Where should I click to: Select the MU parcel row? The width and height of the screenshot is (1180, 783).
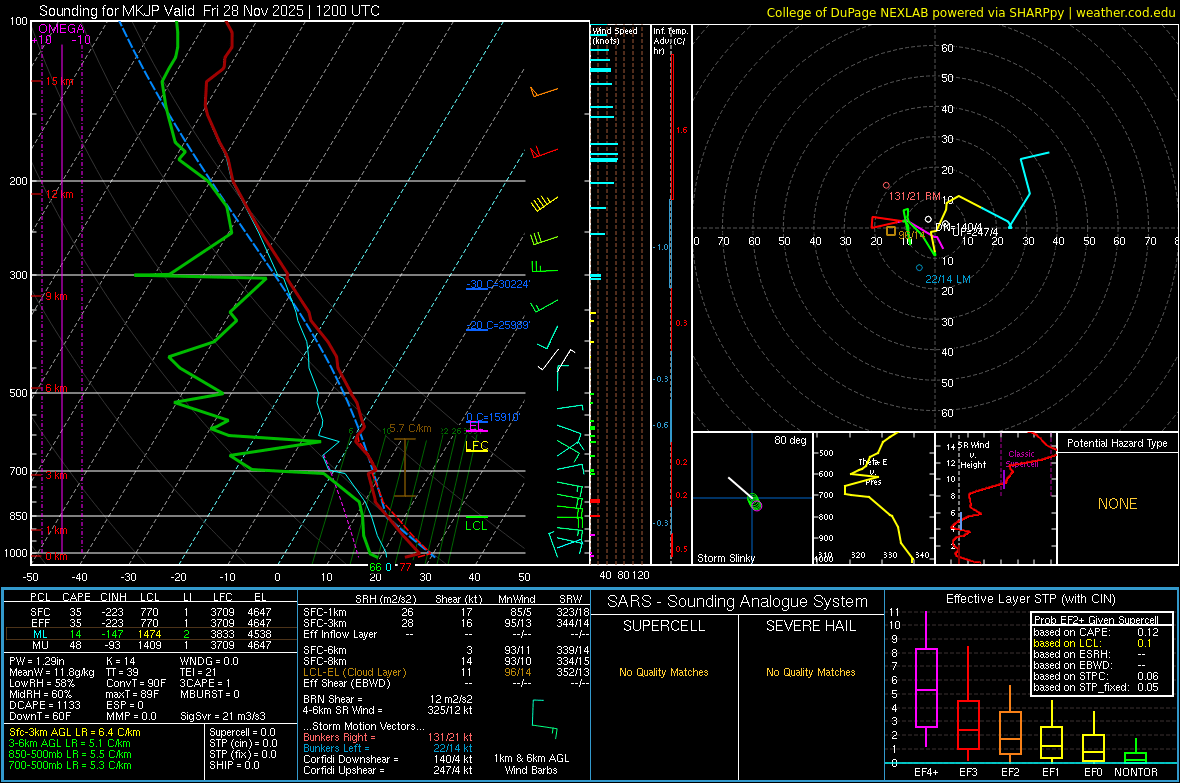pos(149,644)
